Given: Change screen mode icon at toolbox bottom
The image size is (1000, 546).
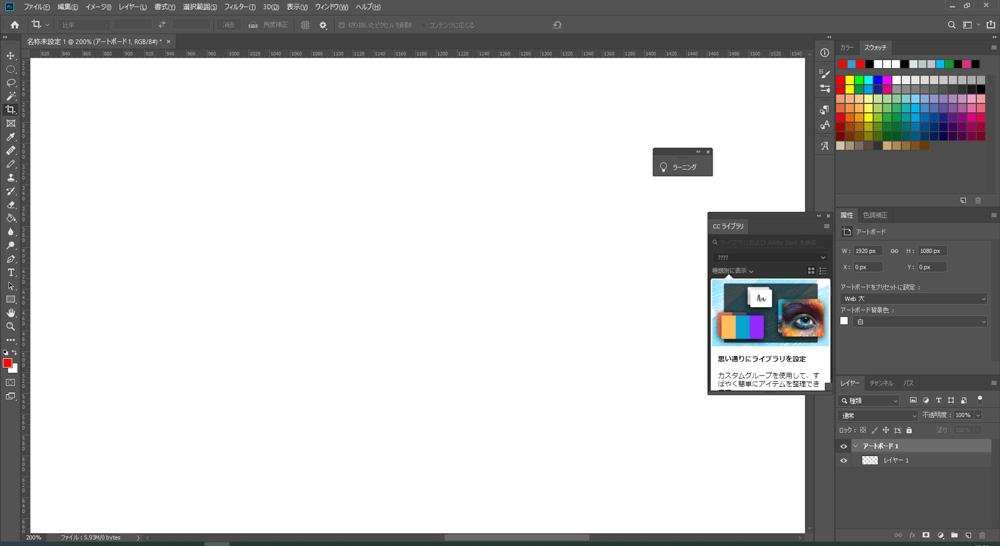Looking at the screenshot, I should point(11,396).
